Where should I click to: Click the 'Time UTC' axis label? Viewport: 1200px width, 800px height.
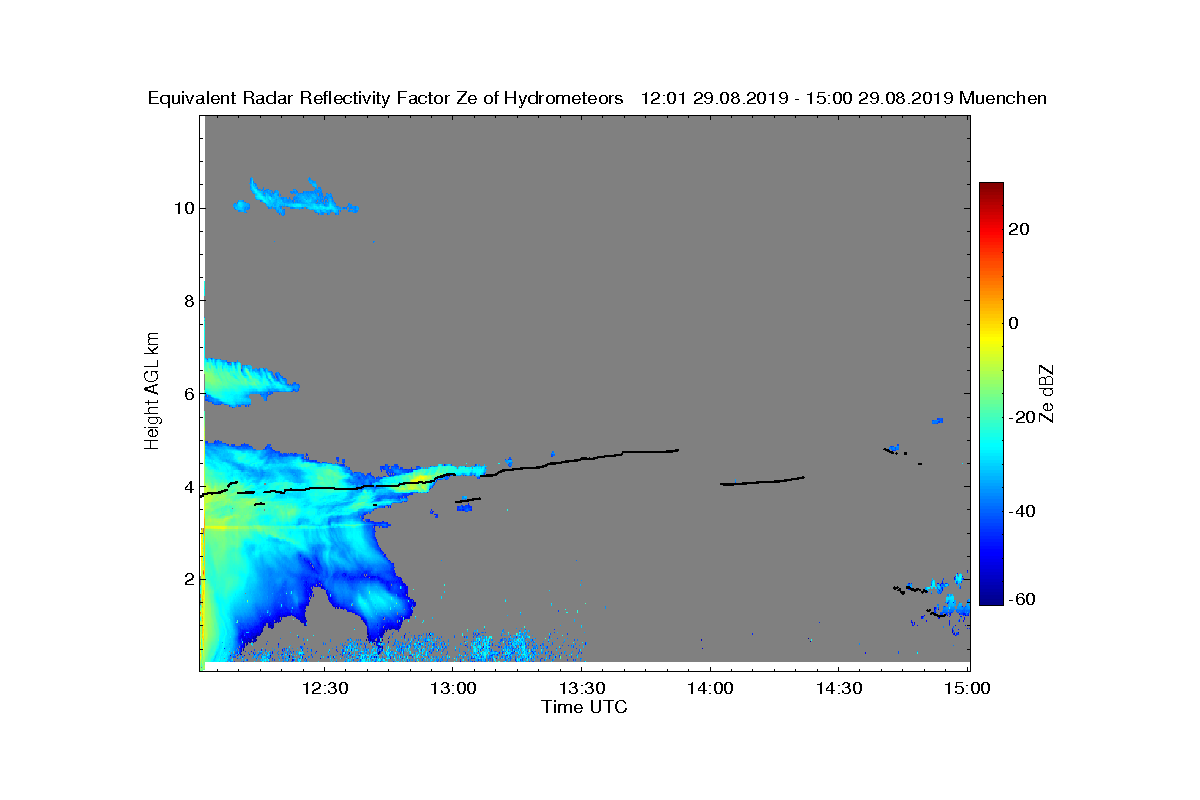click(x=585, y=707)
